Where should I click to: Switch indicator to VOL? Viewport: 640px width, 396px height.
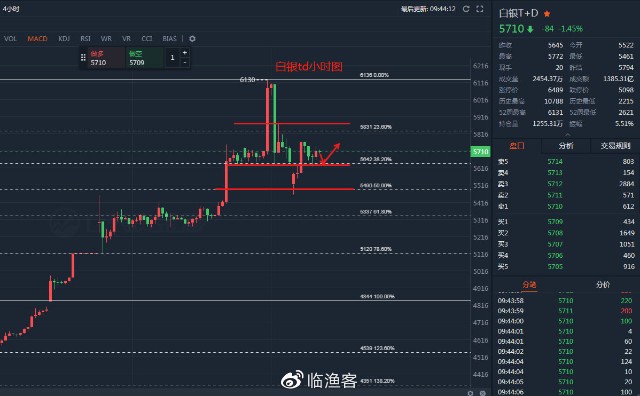10,38
